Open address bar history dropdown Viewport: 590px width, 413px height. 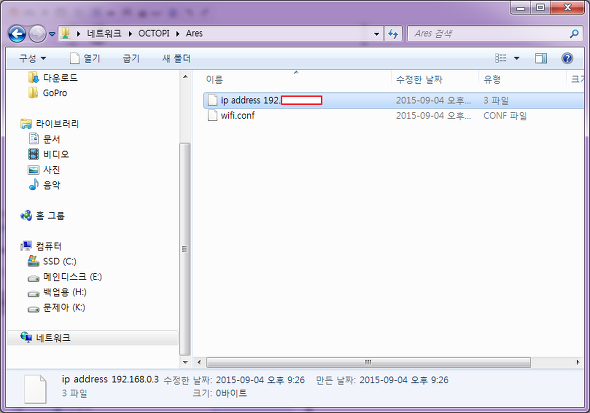(377, 34)
